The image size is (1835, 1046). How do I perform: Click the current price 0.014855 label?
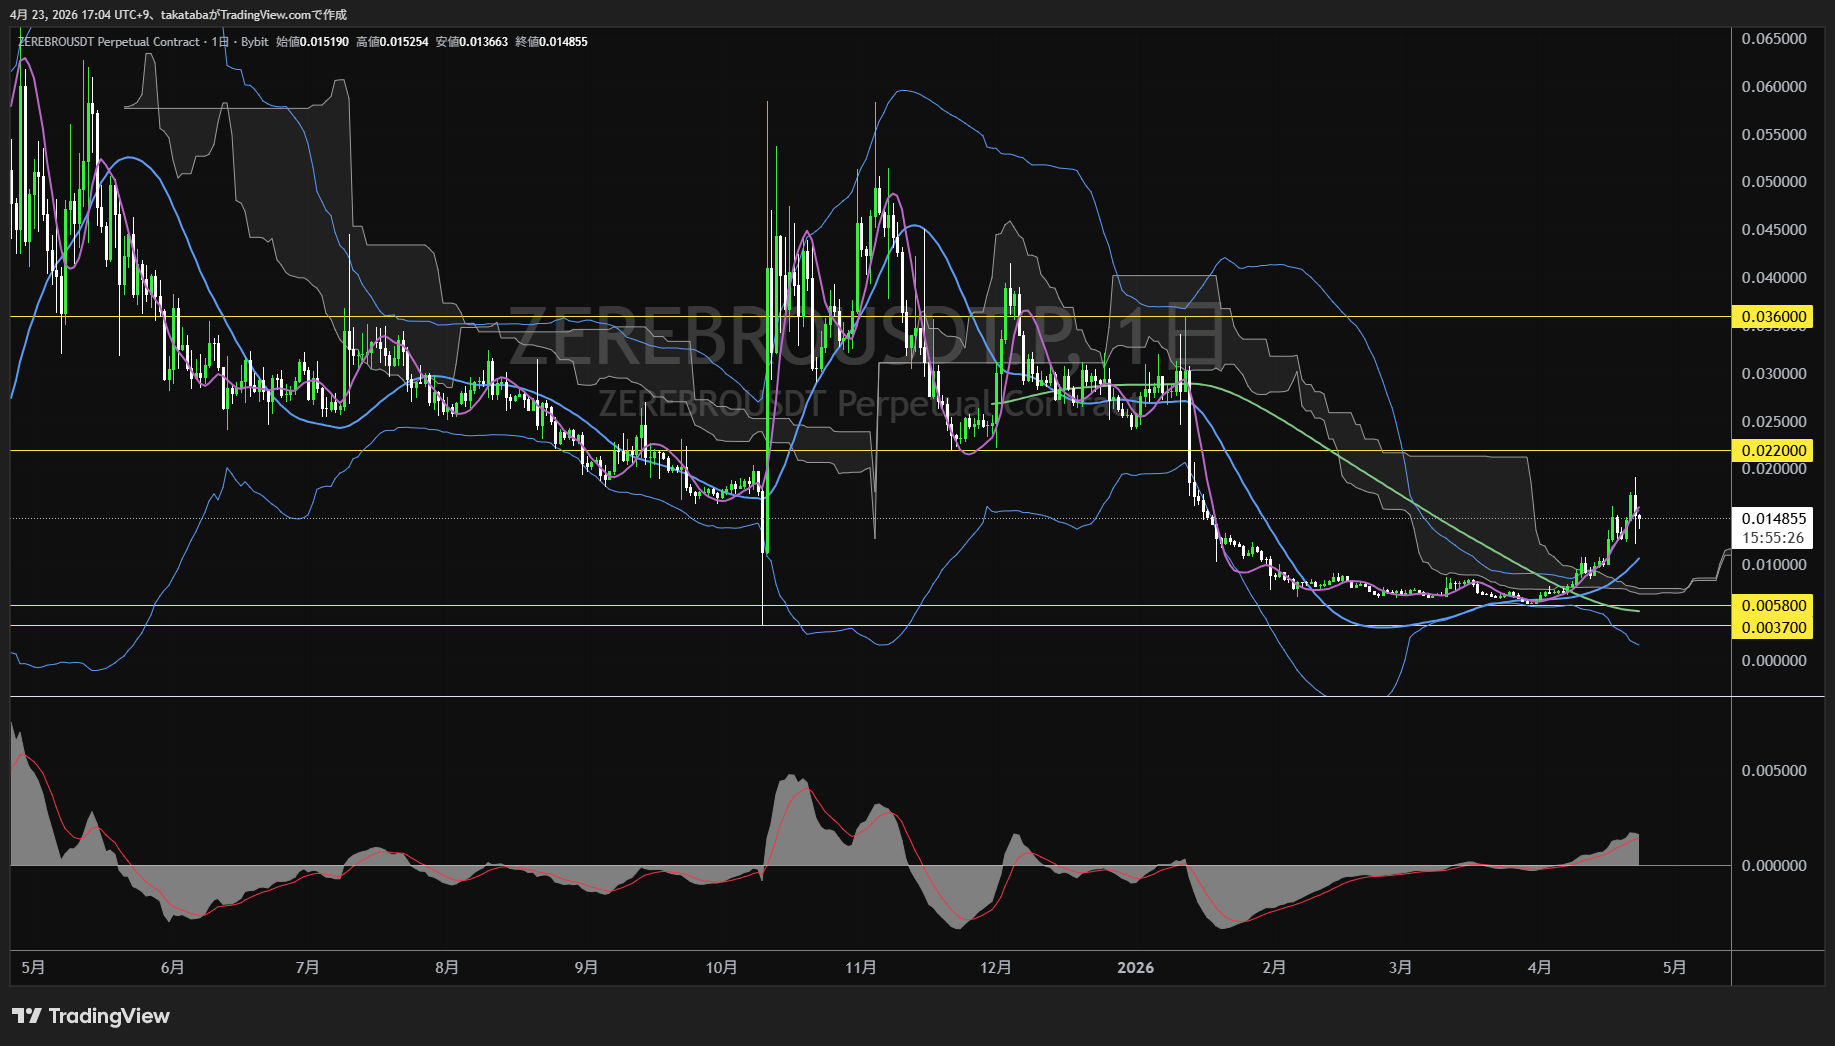tap(1774, 518)
